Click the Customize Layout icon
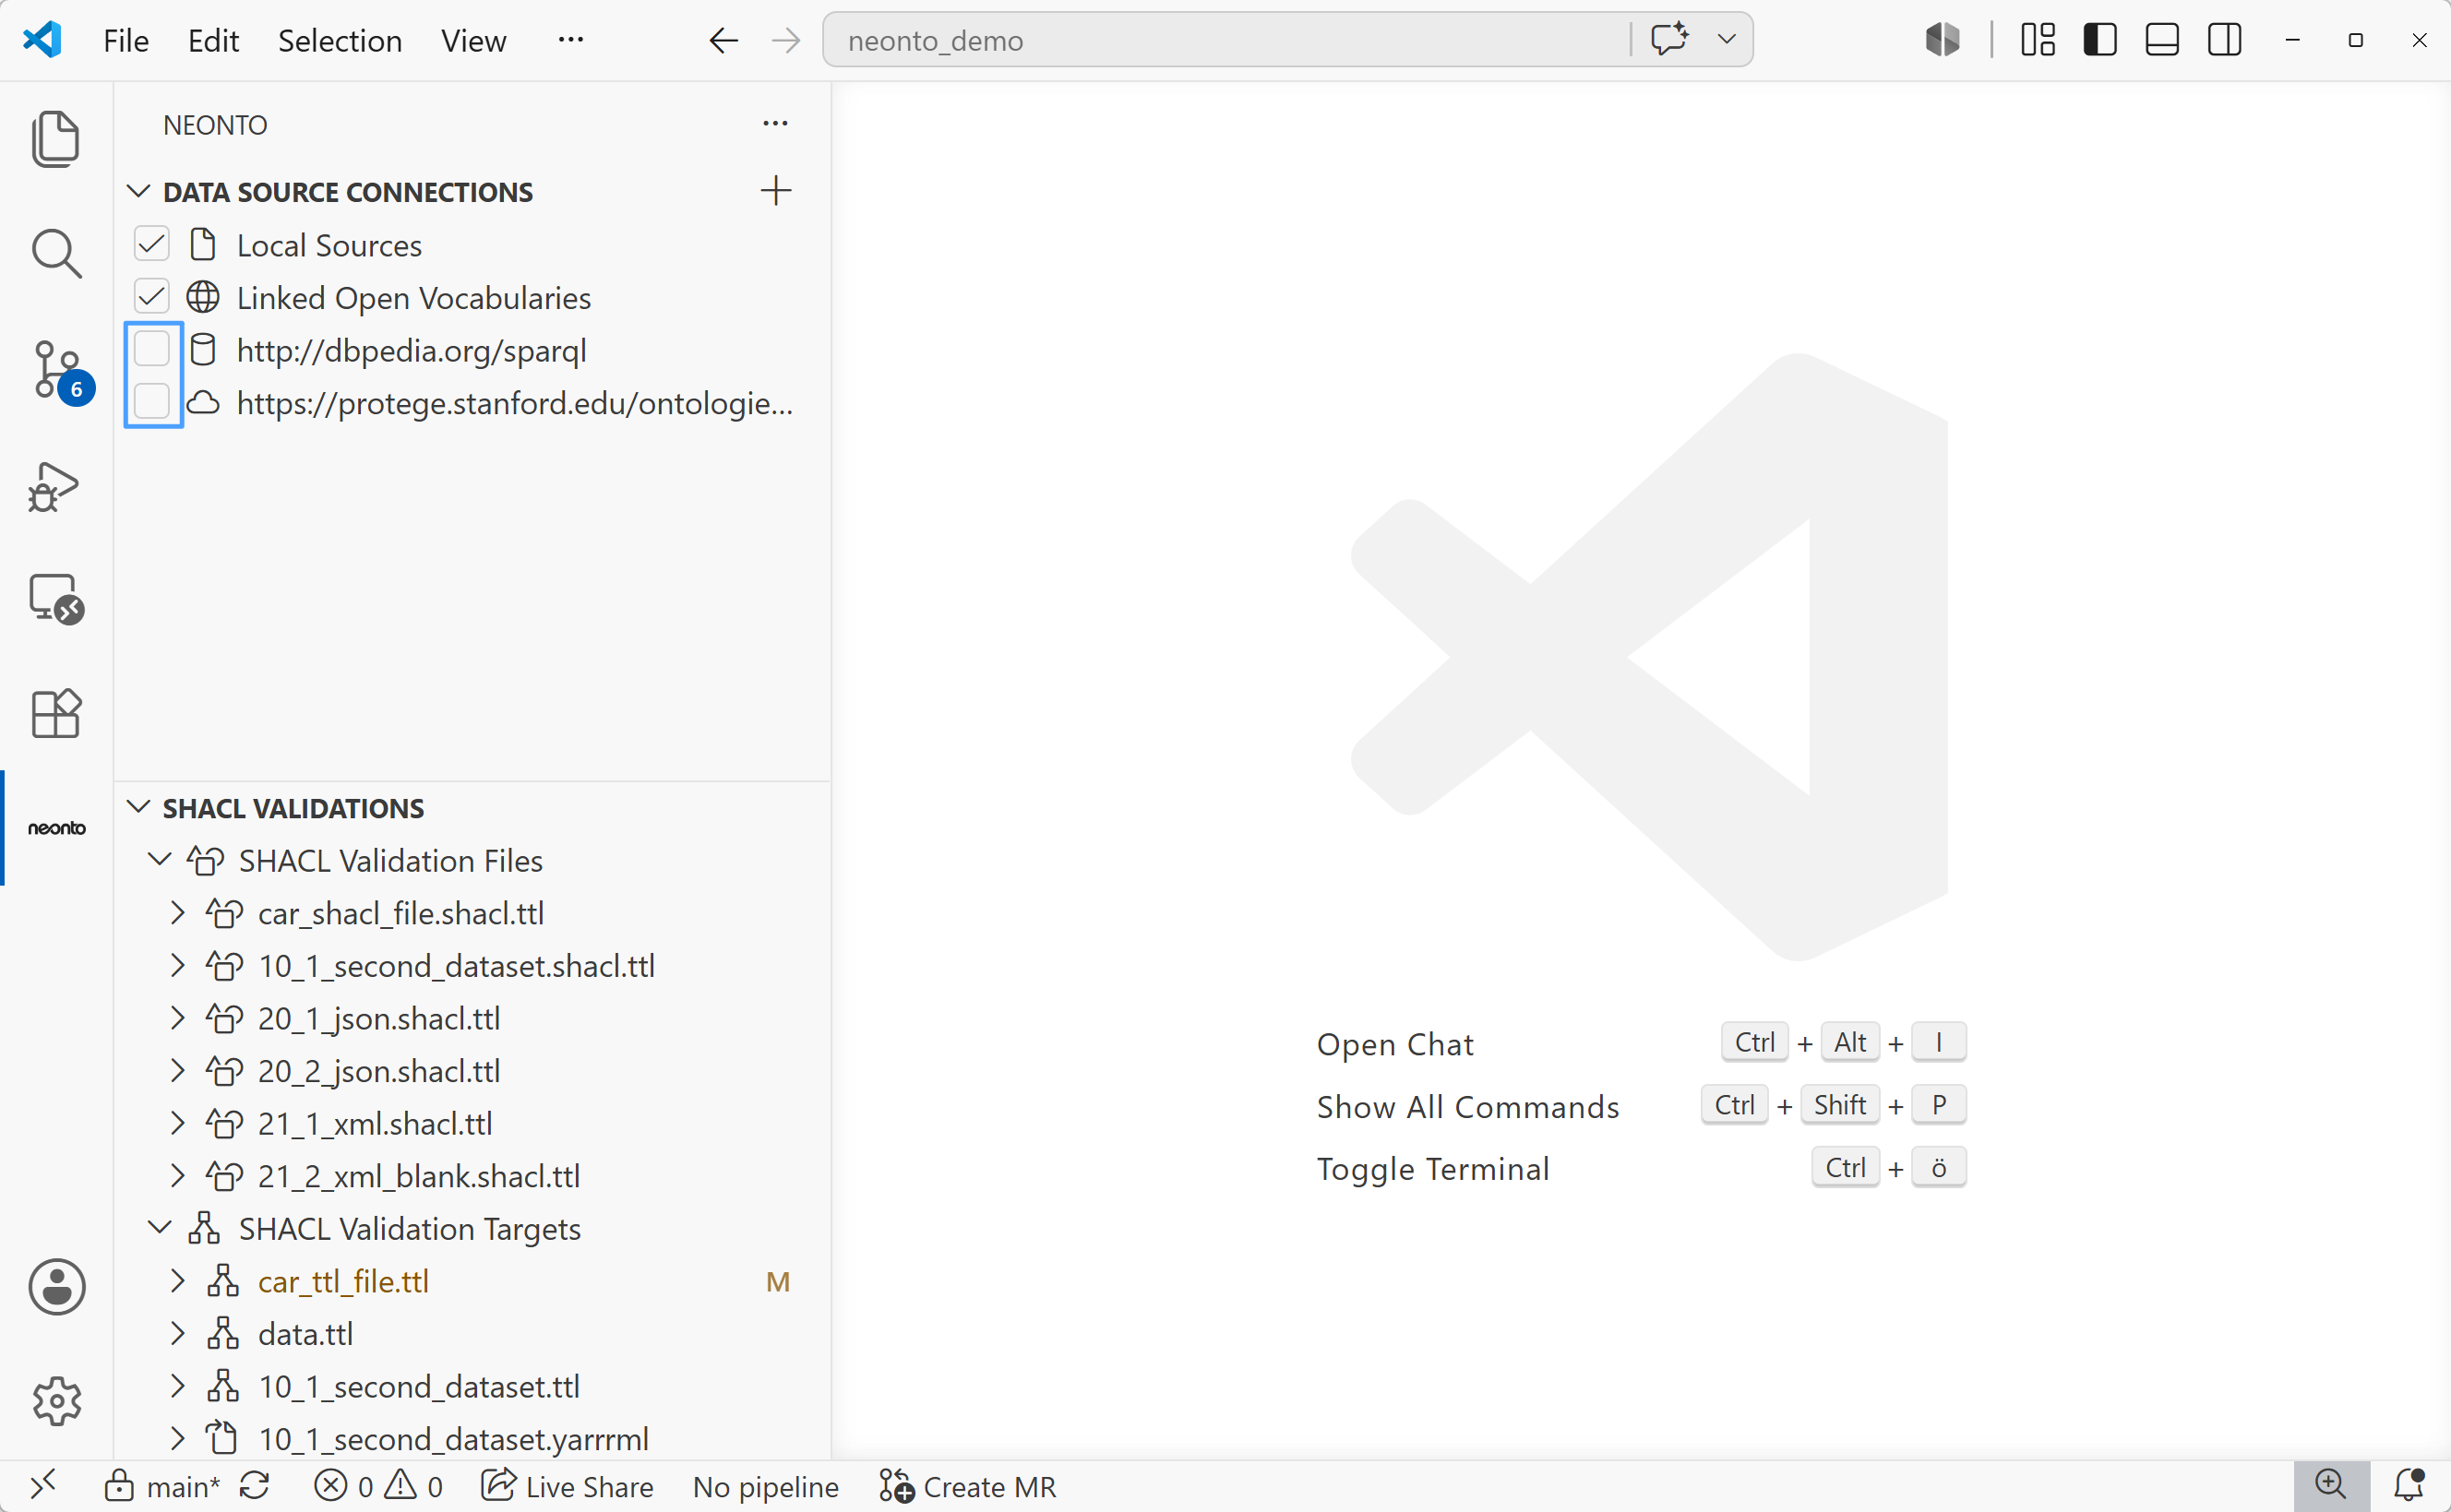This screenshot has height=1512, width=2451. point(2037,40)
